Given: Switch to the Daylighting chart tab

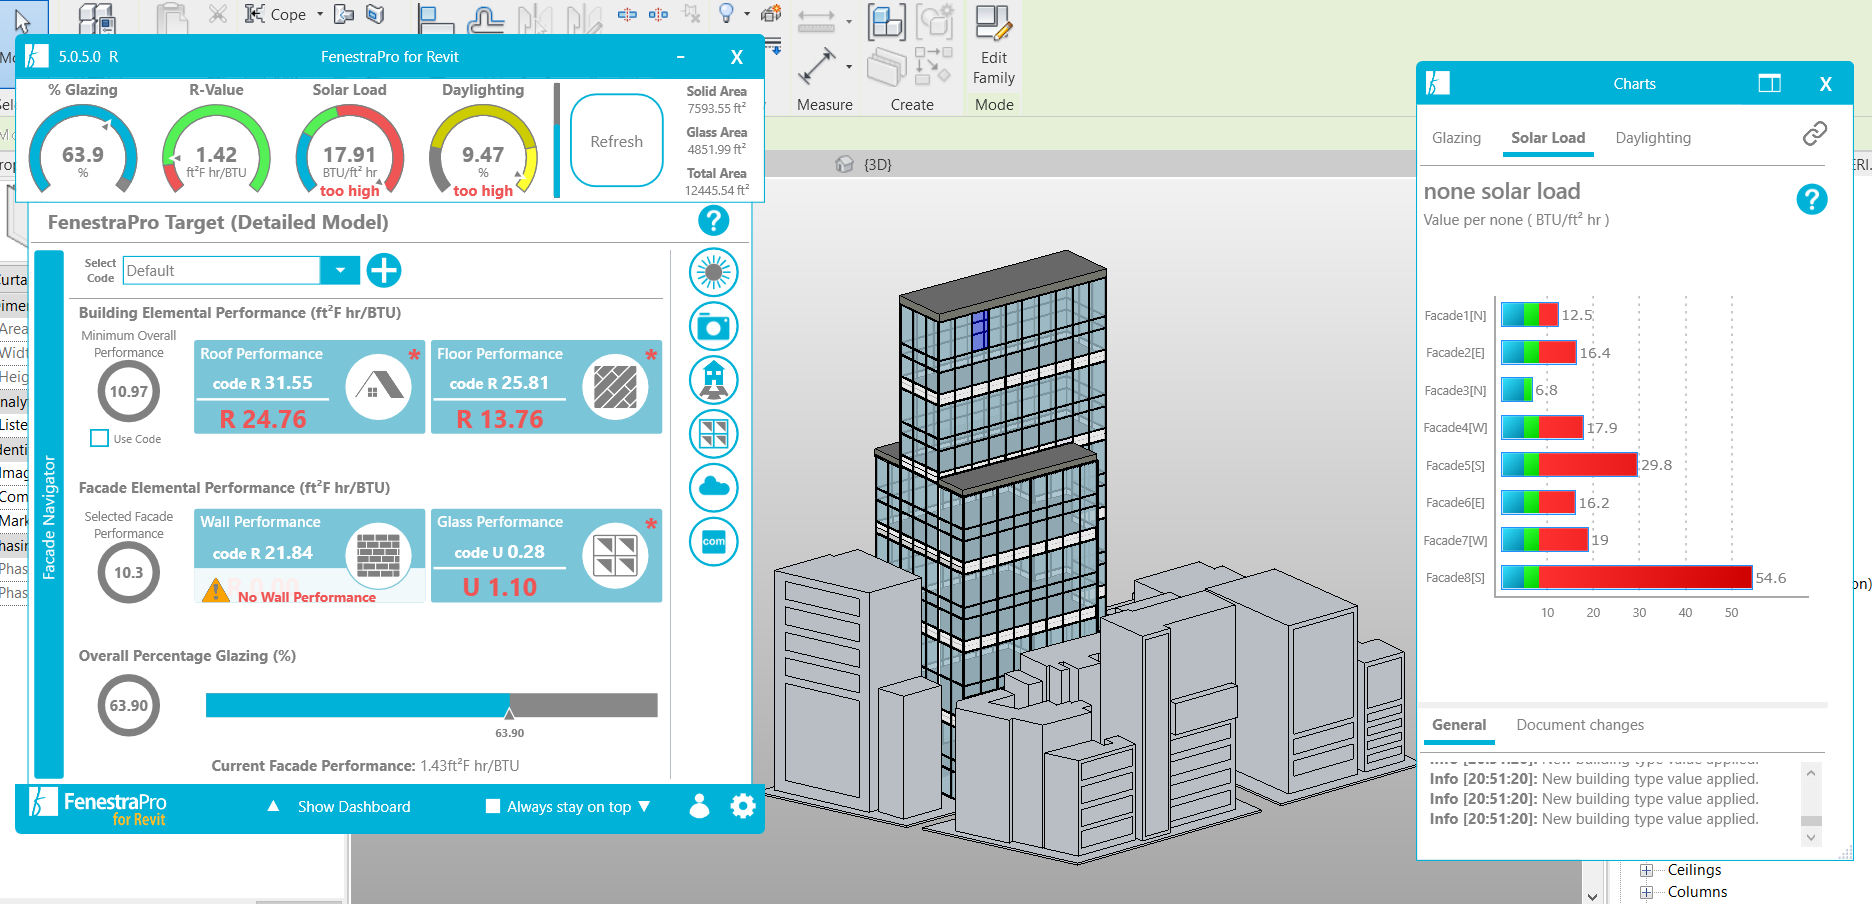Looking at the screenshot, I should (x=1653, y=138).
